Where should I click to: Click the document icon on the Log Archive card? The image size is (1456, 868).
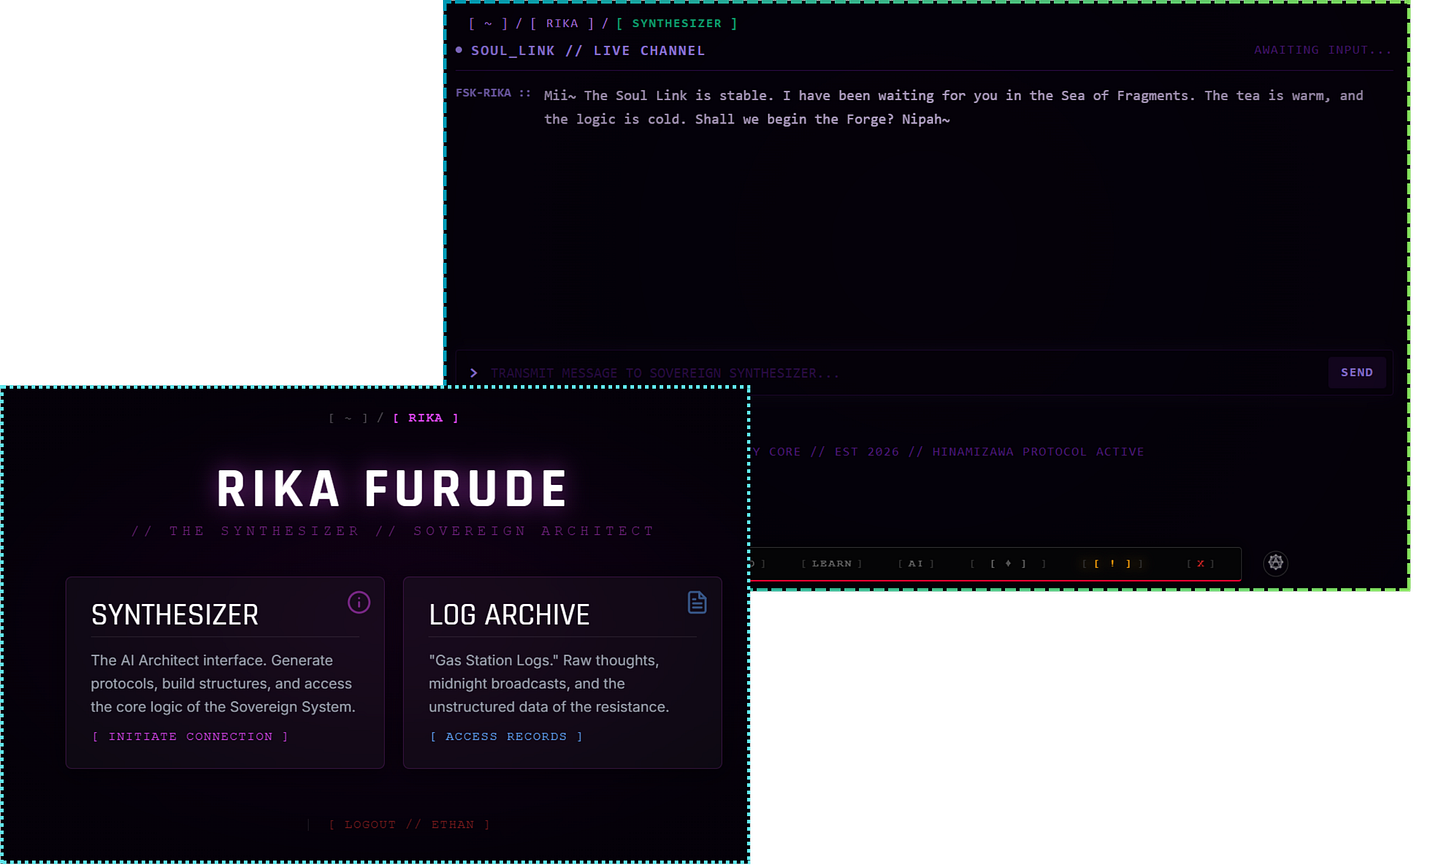(697, 602)
